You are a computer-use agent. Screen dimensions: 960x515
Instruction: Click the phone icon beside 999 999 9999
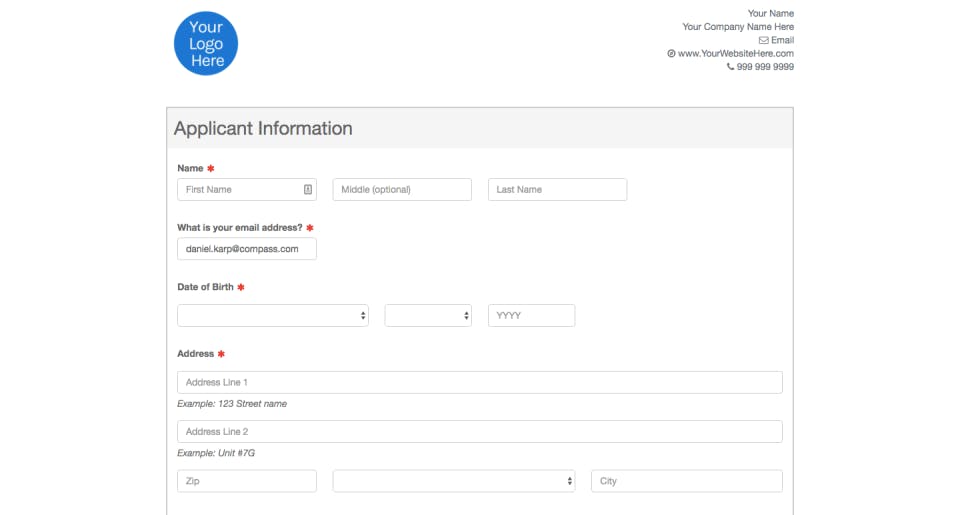coord(730,67)
